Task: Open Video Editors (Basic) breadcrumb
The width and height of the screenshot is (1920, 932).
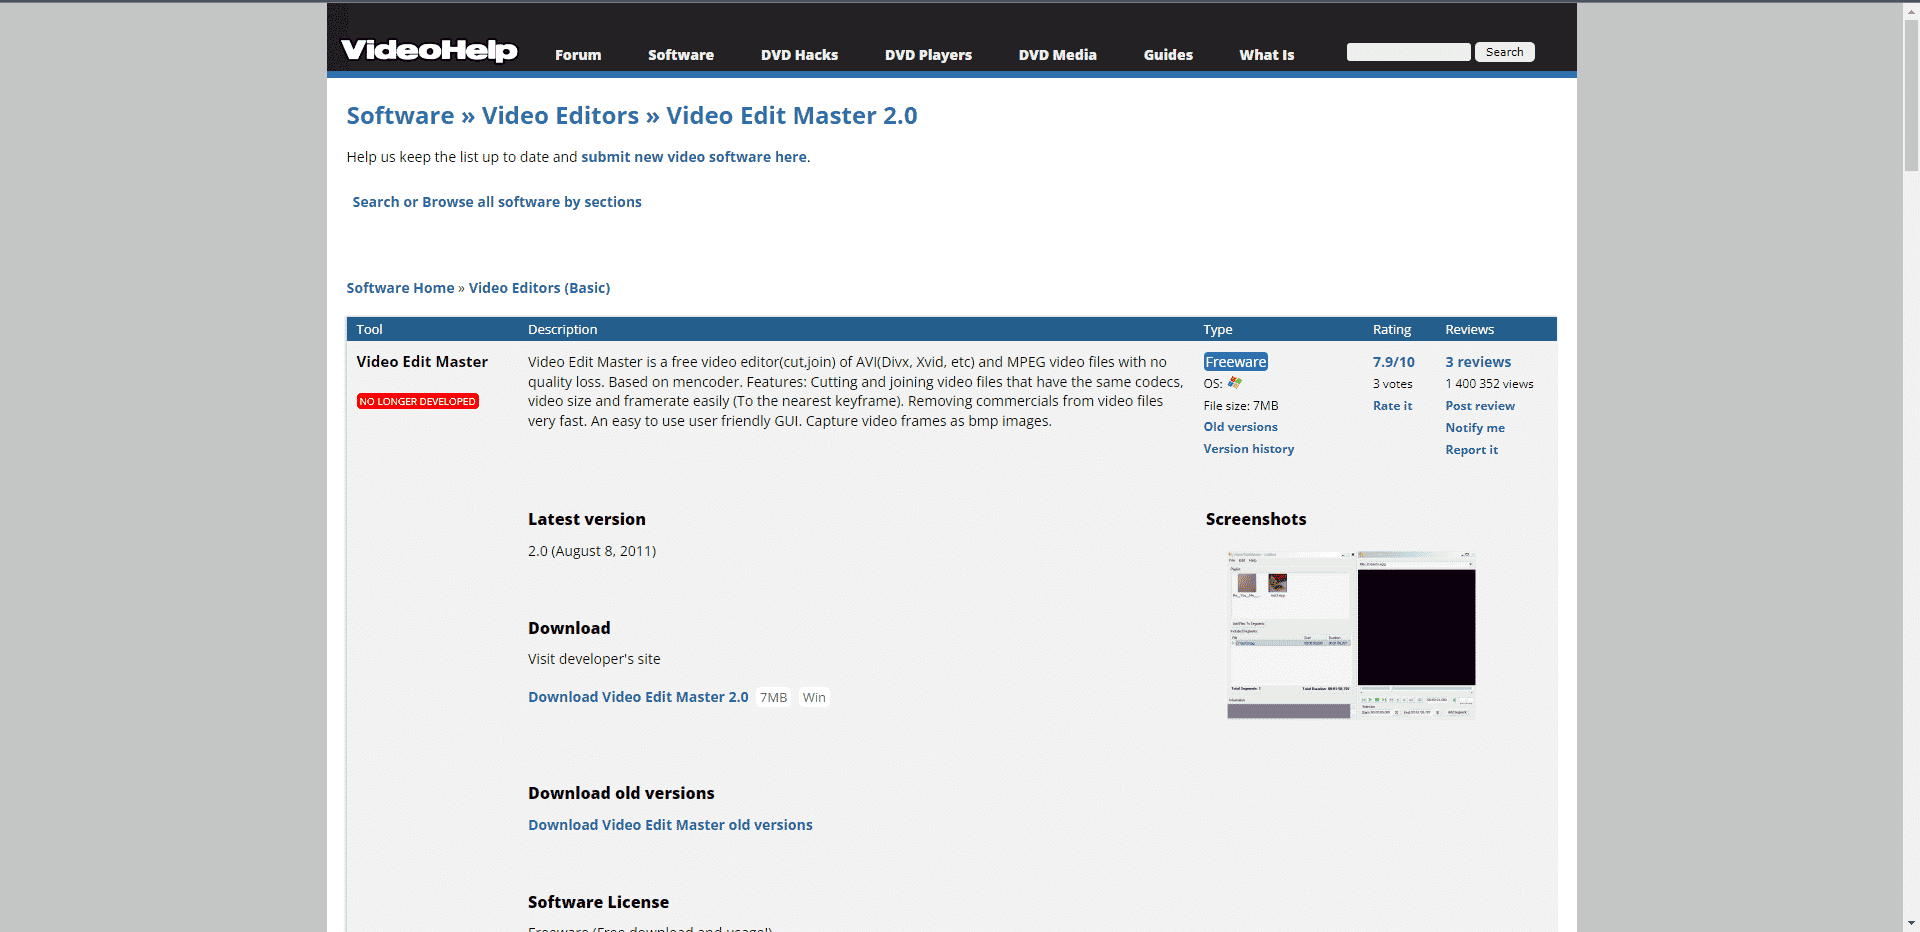Action: click(x=539, y=288)
